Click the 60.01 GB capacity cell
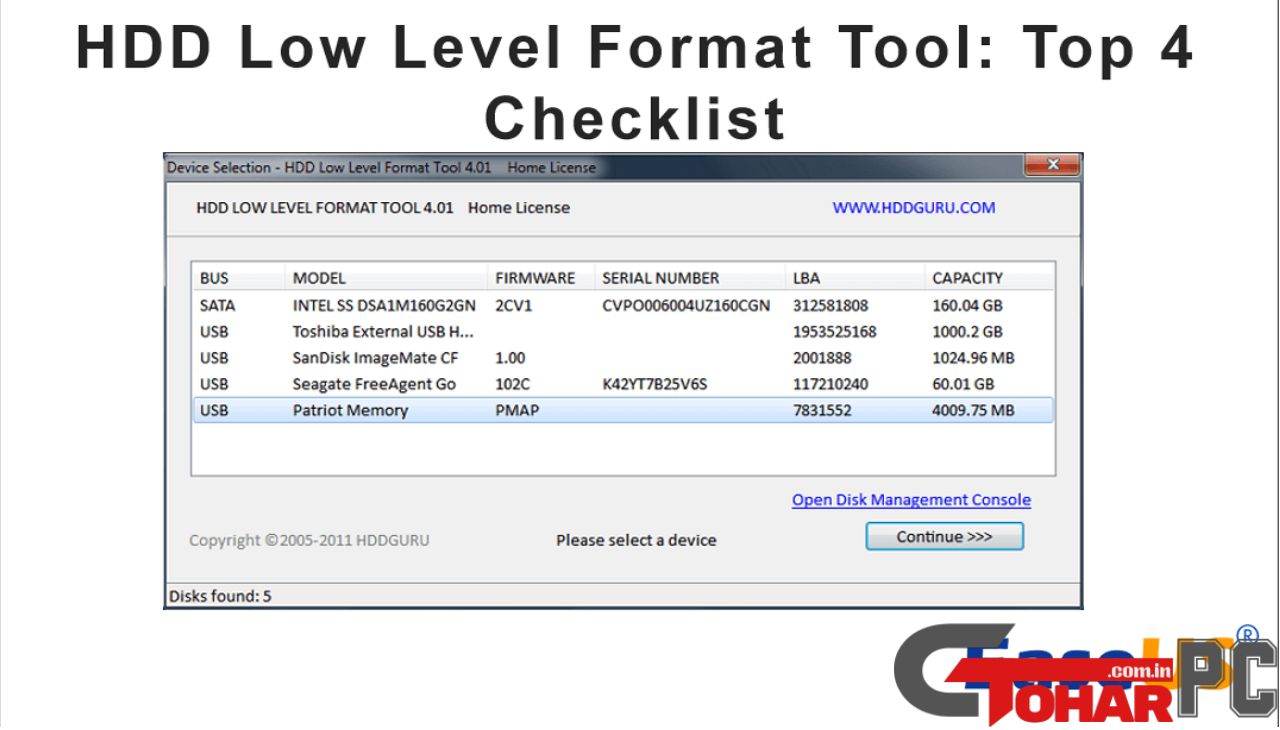Image resolution: width=1280 pixels, height=730 pixels. (963, 384)
